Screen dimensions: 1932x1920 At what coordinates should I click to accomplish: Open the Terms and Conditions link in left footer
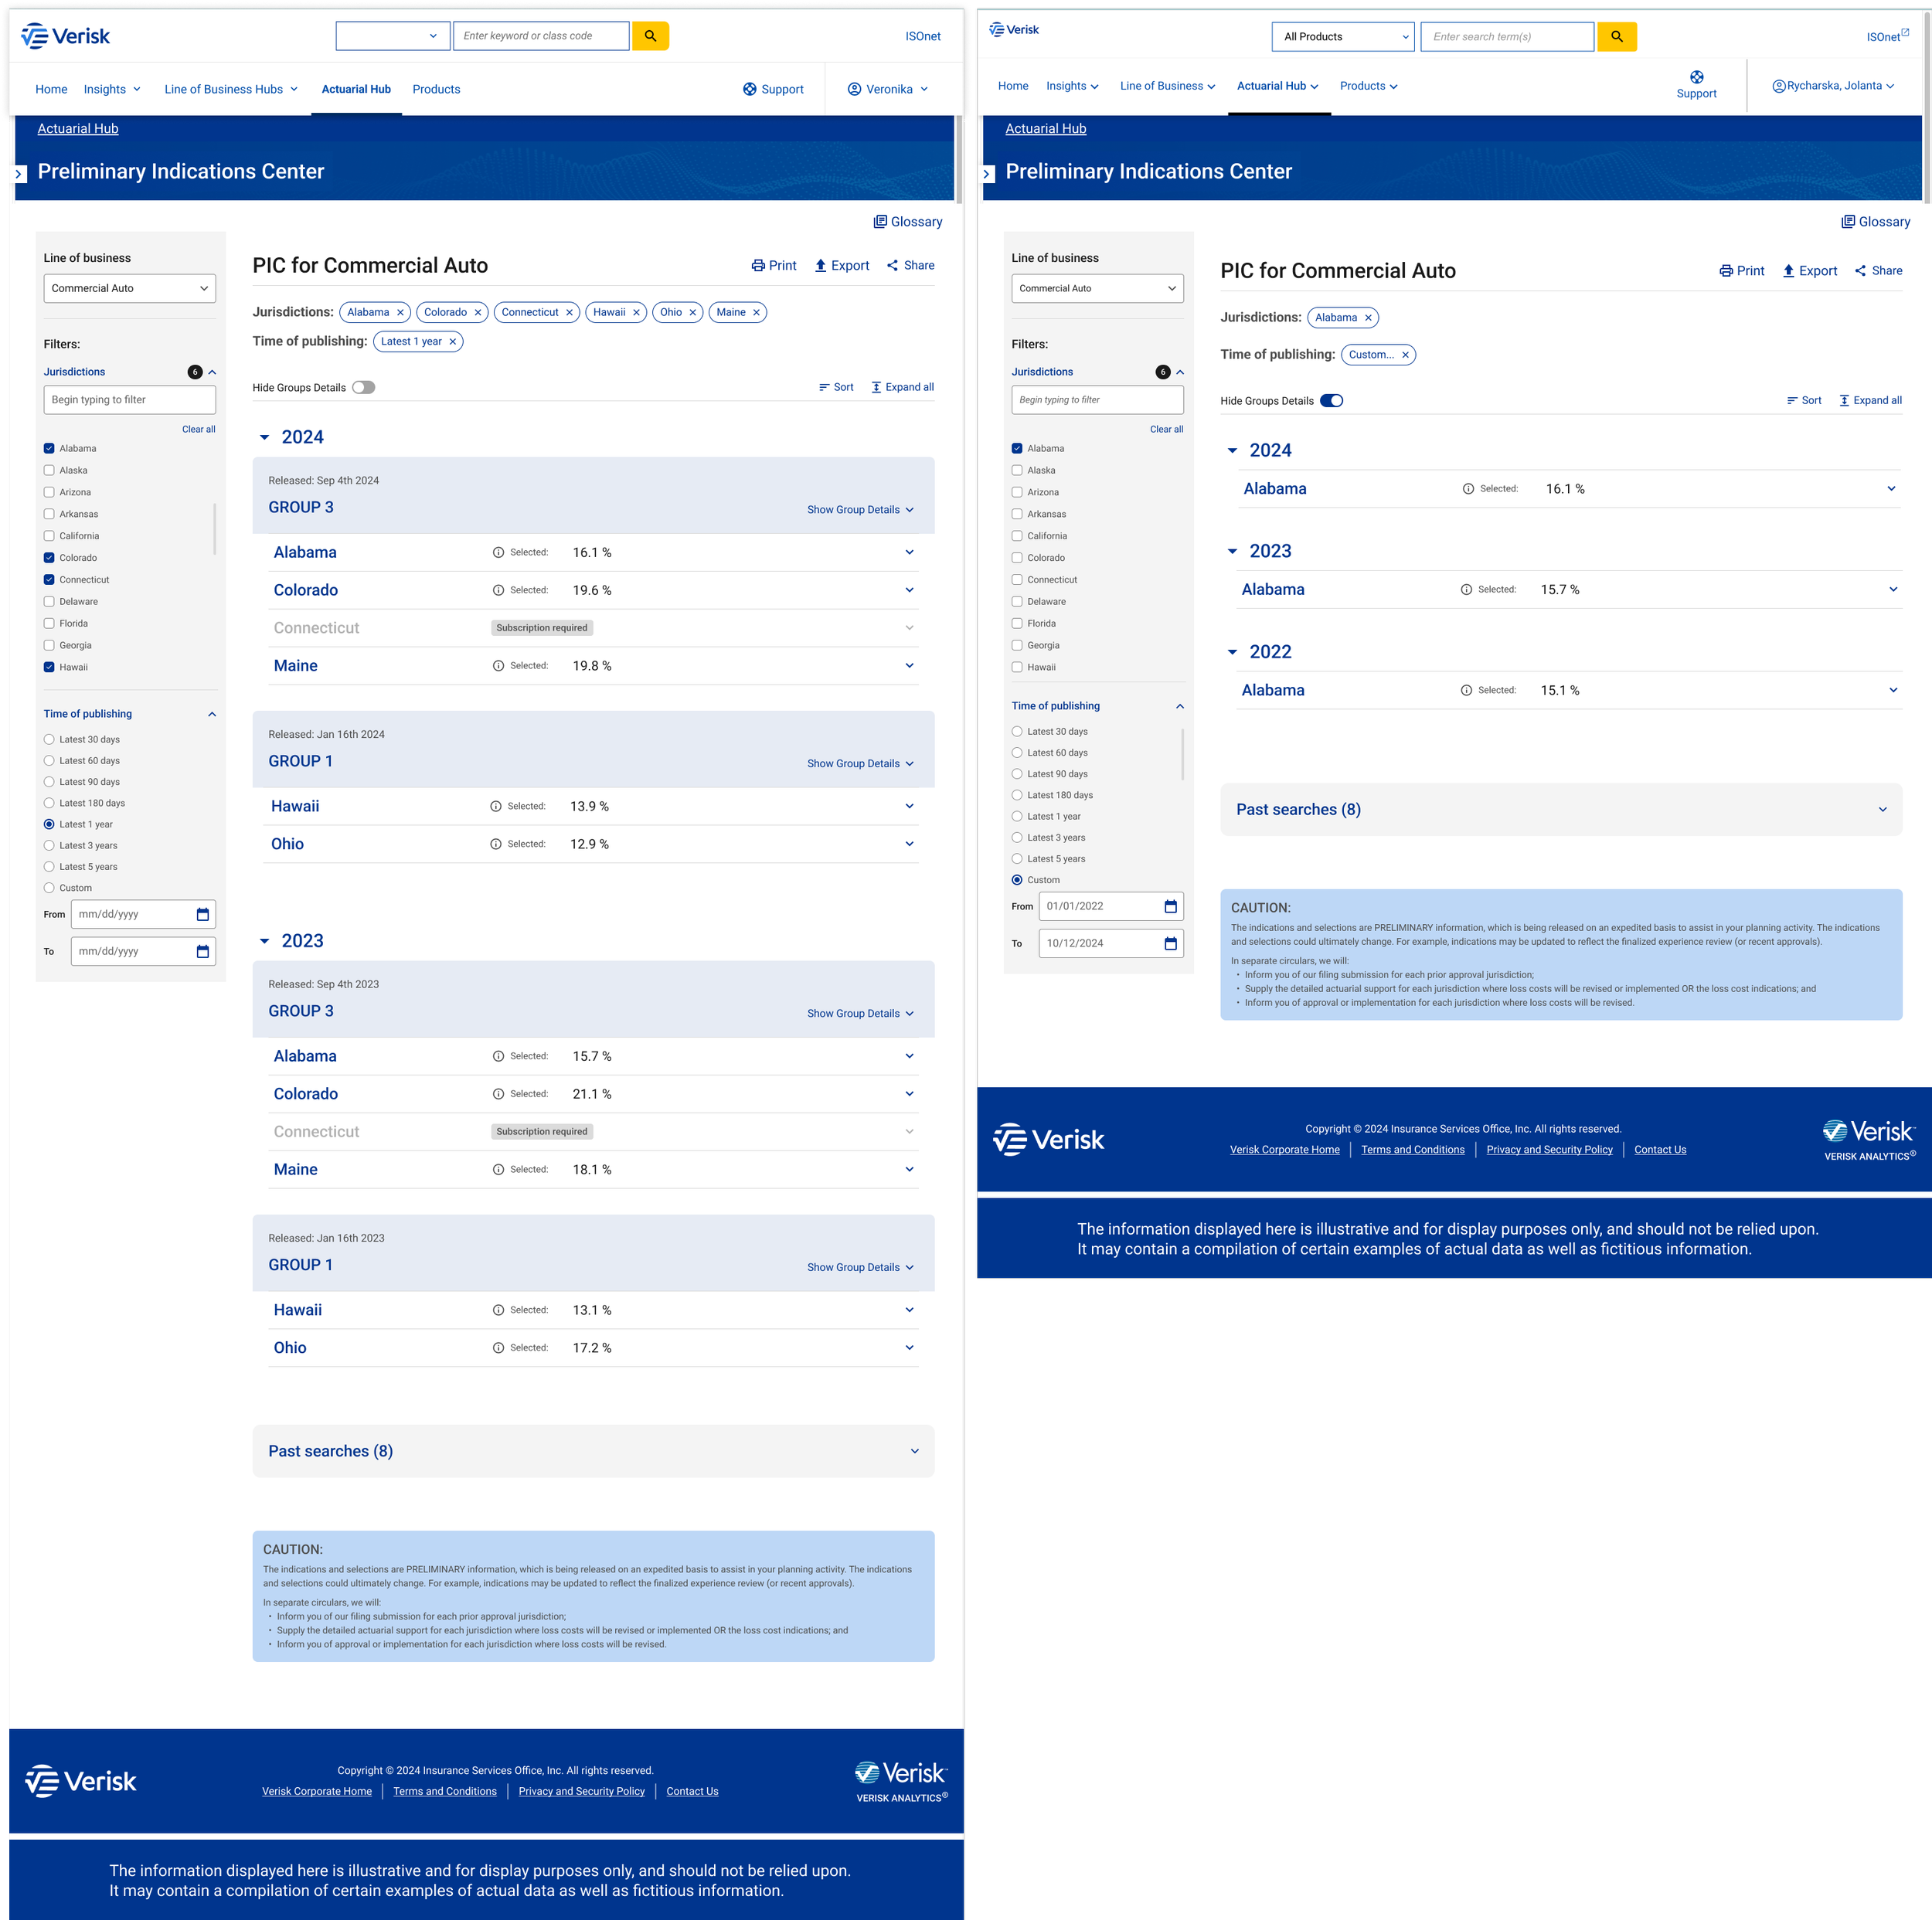445,1791
